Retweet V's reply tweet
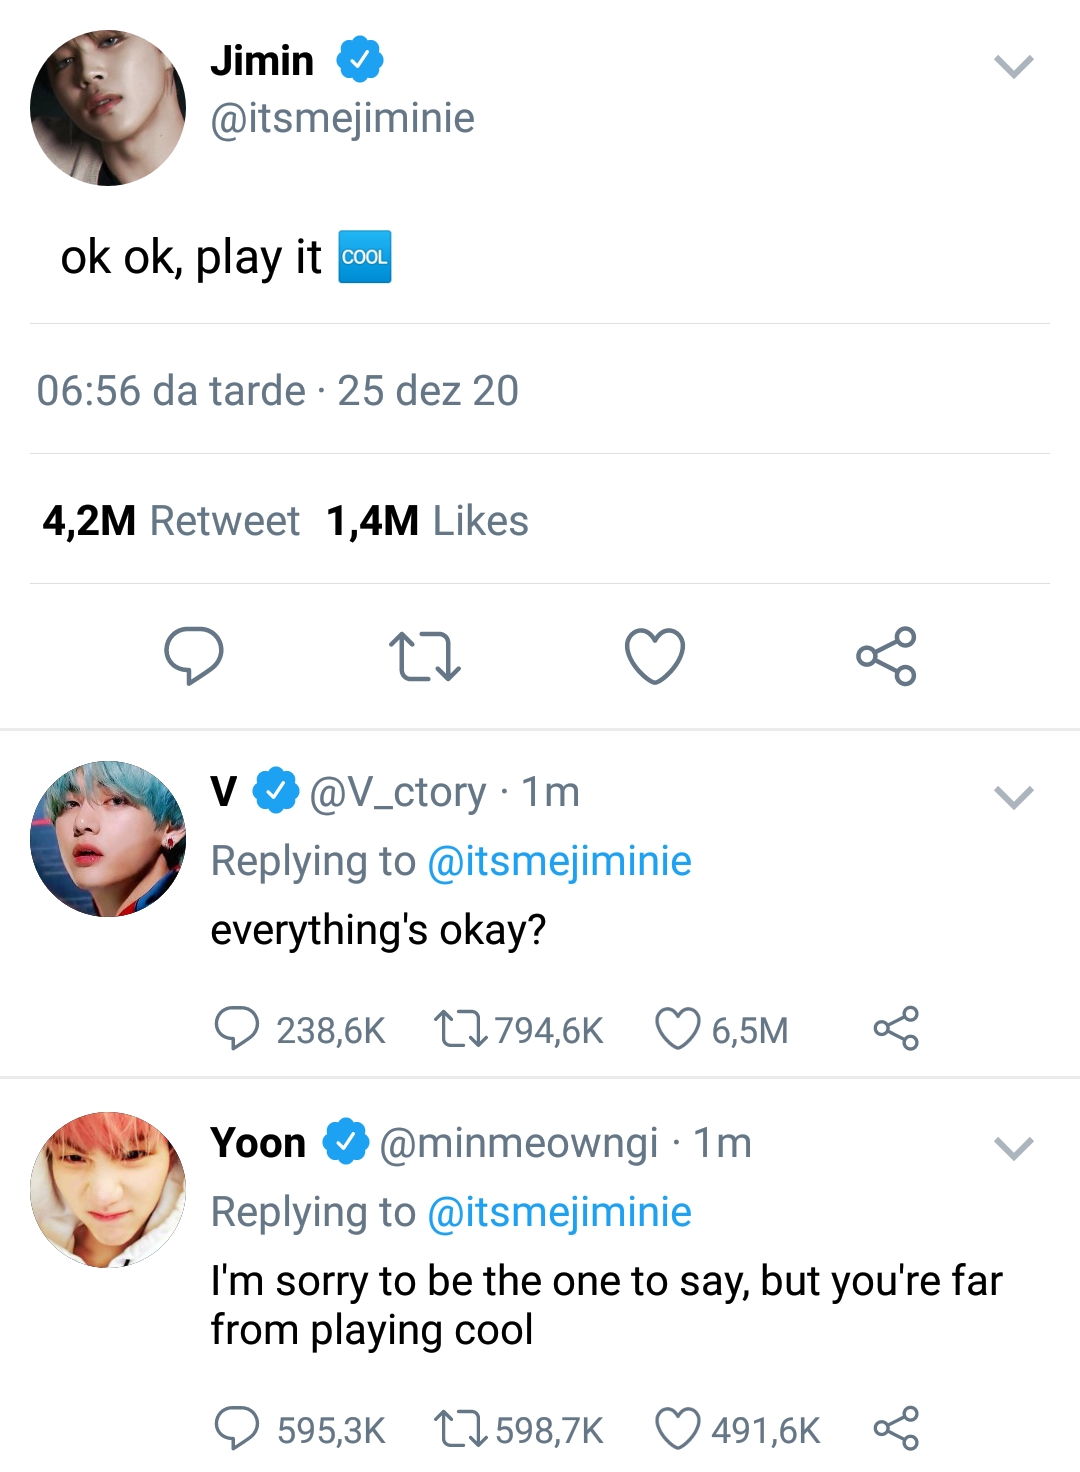Viewport: 1080px width, 1472px height. [459, 1028]
